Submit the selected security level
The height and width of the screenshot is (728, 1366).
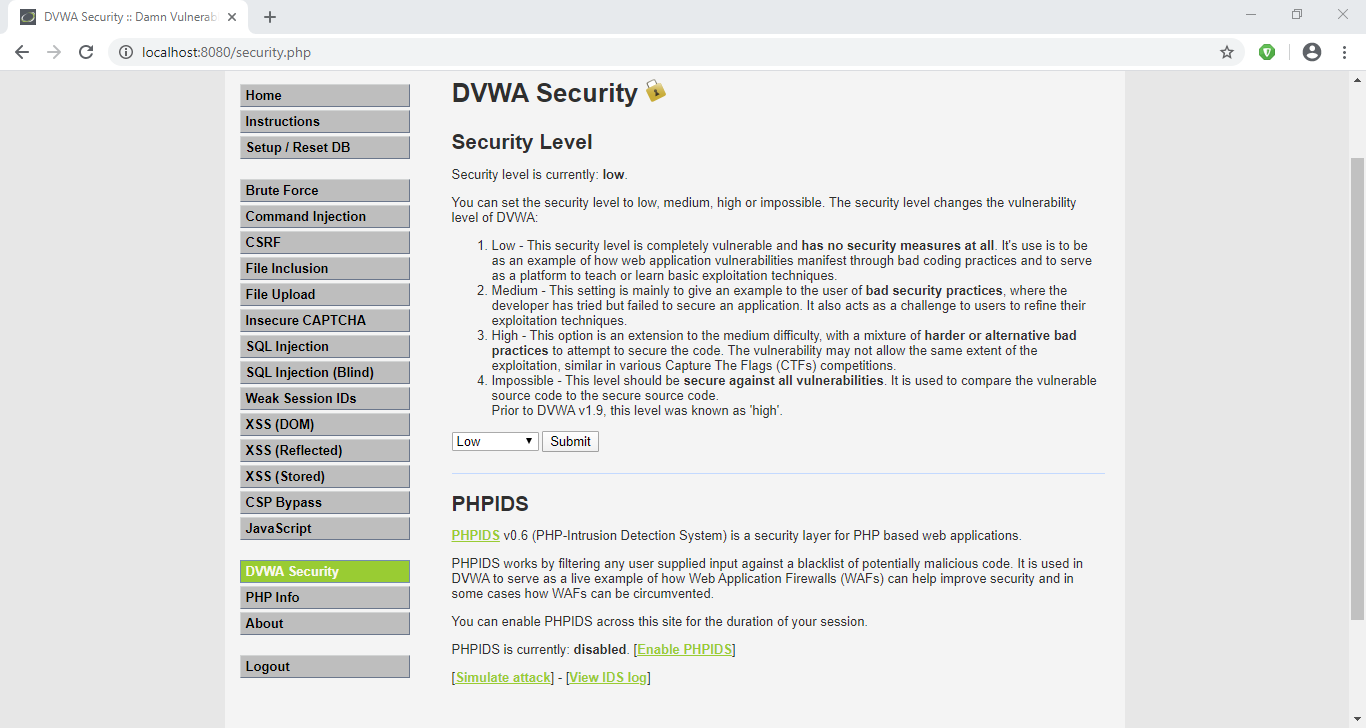(x=570, y=441)
